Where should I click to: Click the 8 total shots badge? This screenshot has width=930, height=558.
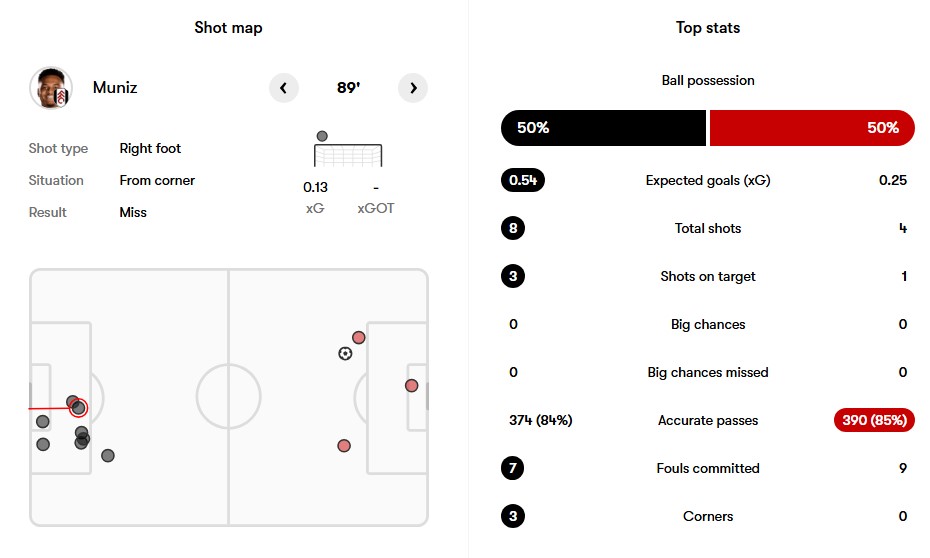click(513, 228)
